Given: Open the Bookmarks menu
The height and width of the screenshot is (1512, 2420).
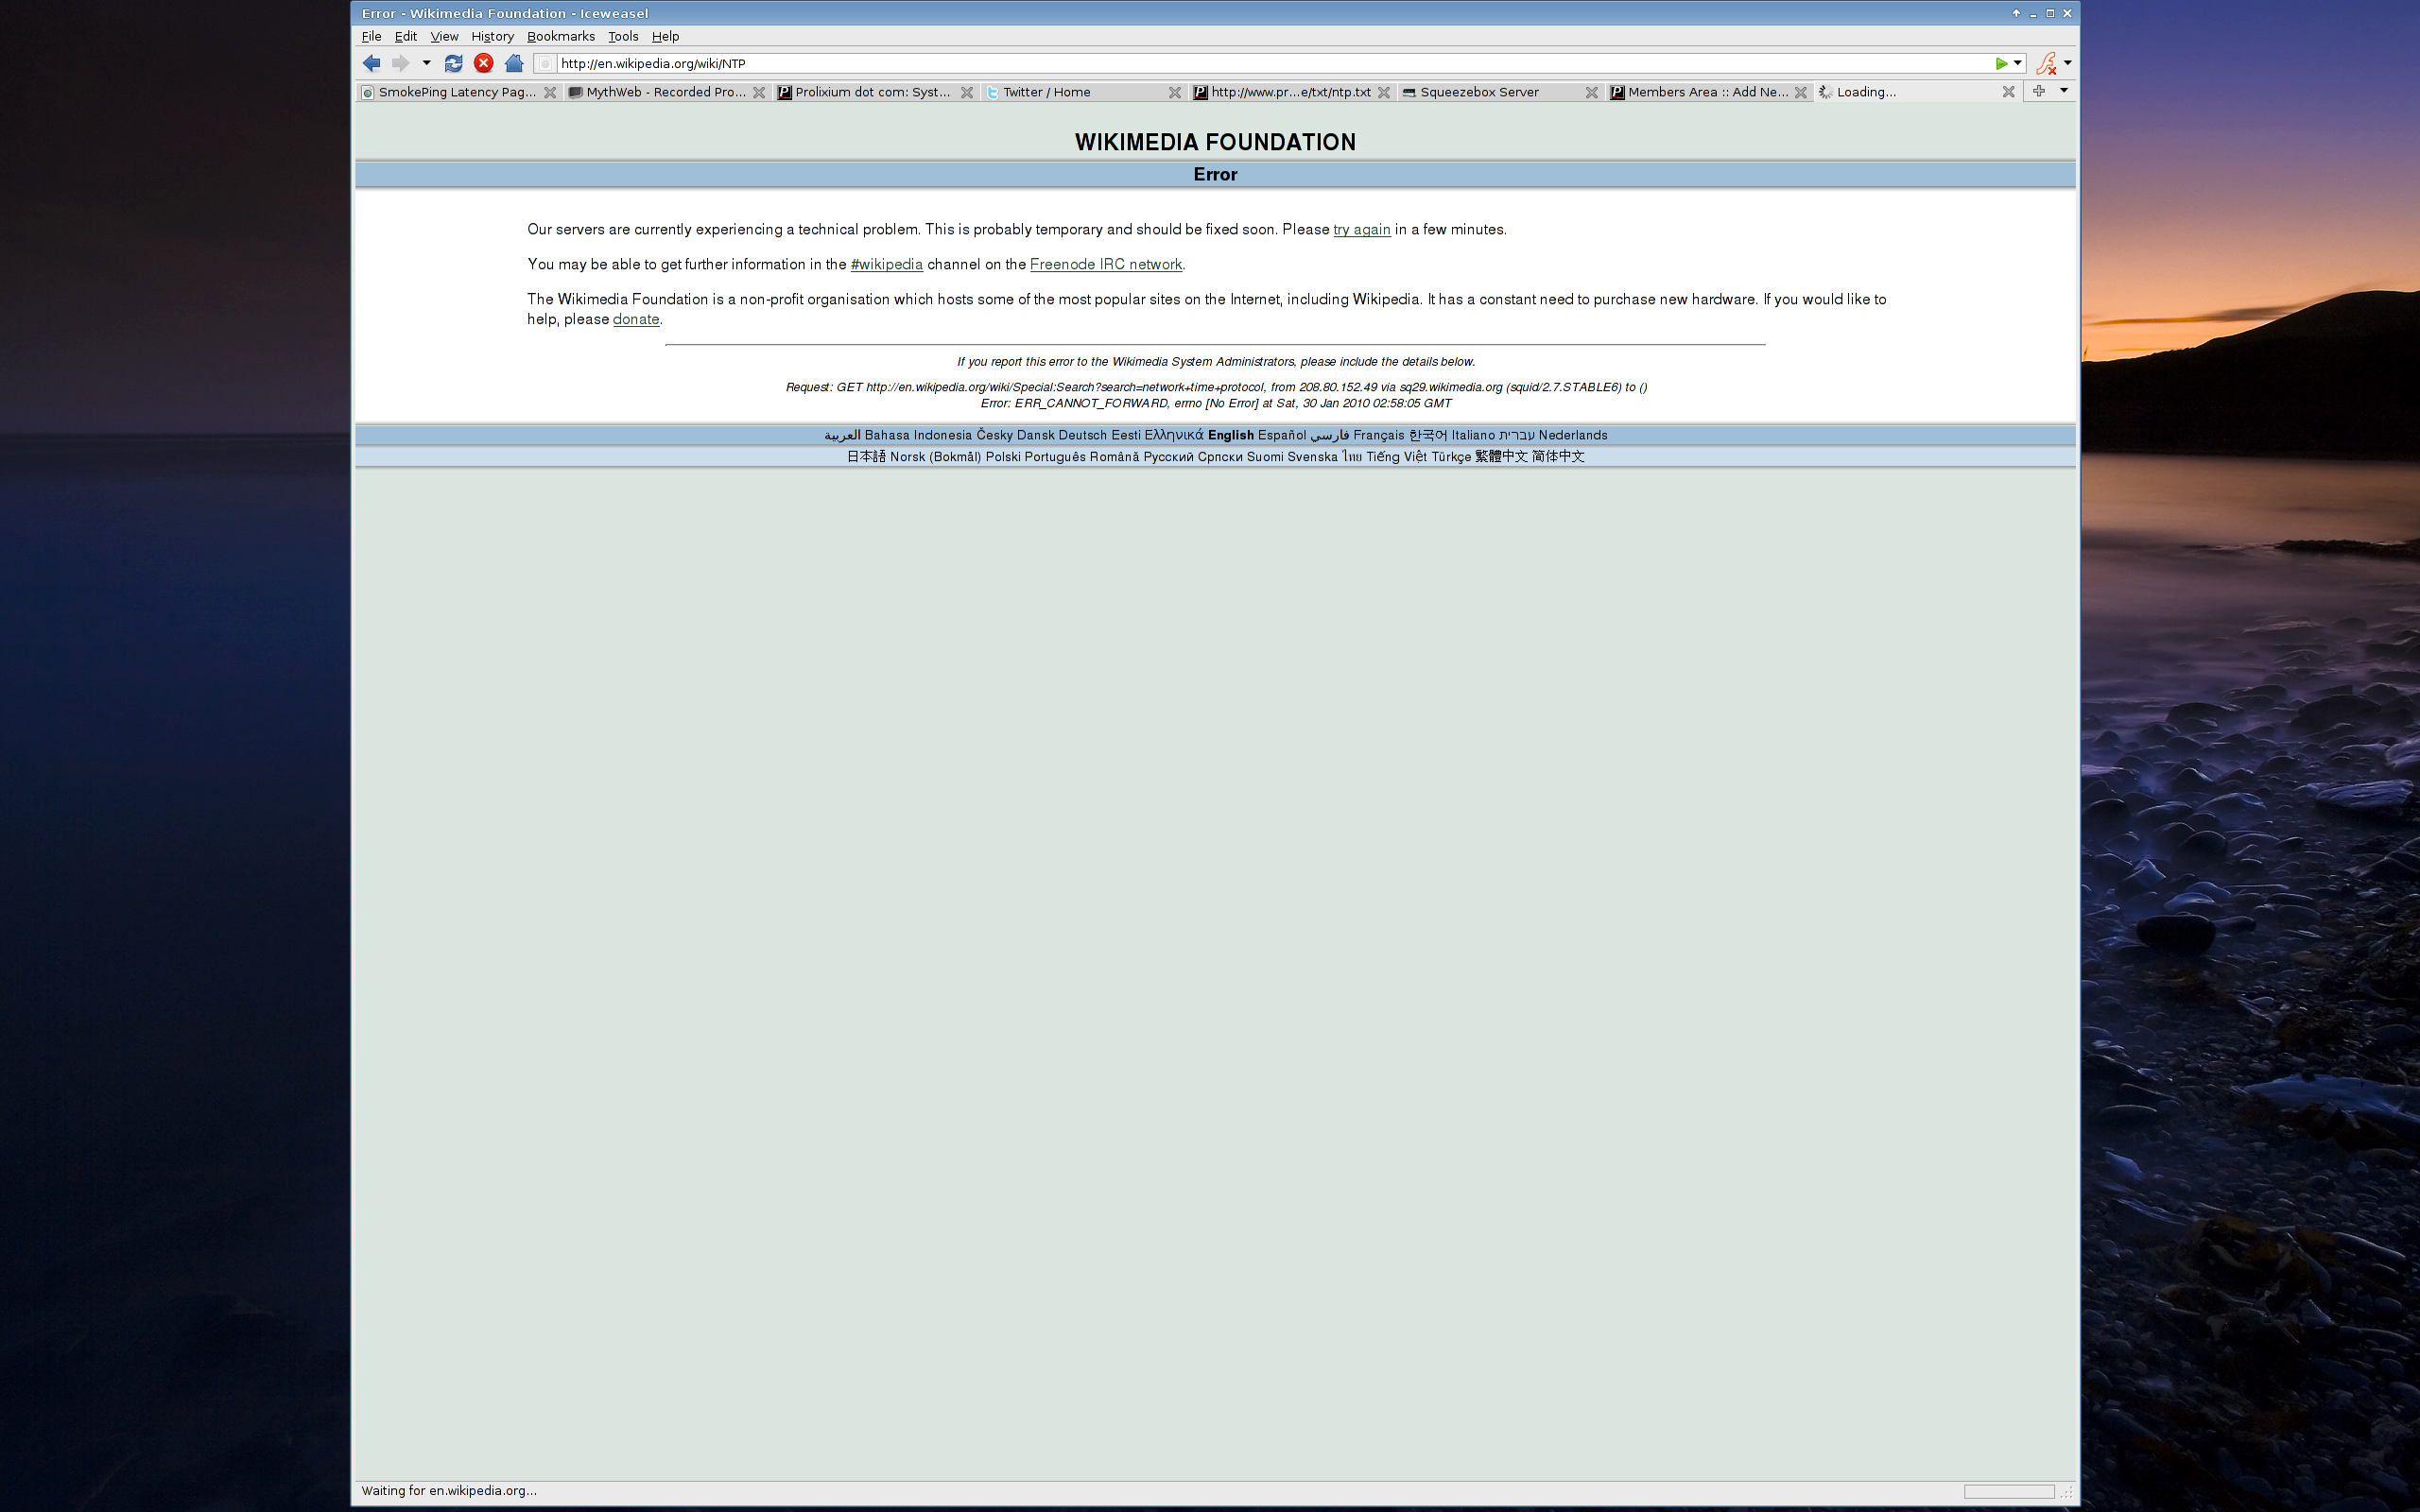Looking at the screenshot, I should coord(561,36).
